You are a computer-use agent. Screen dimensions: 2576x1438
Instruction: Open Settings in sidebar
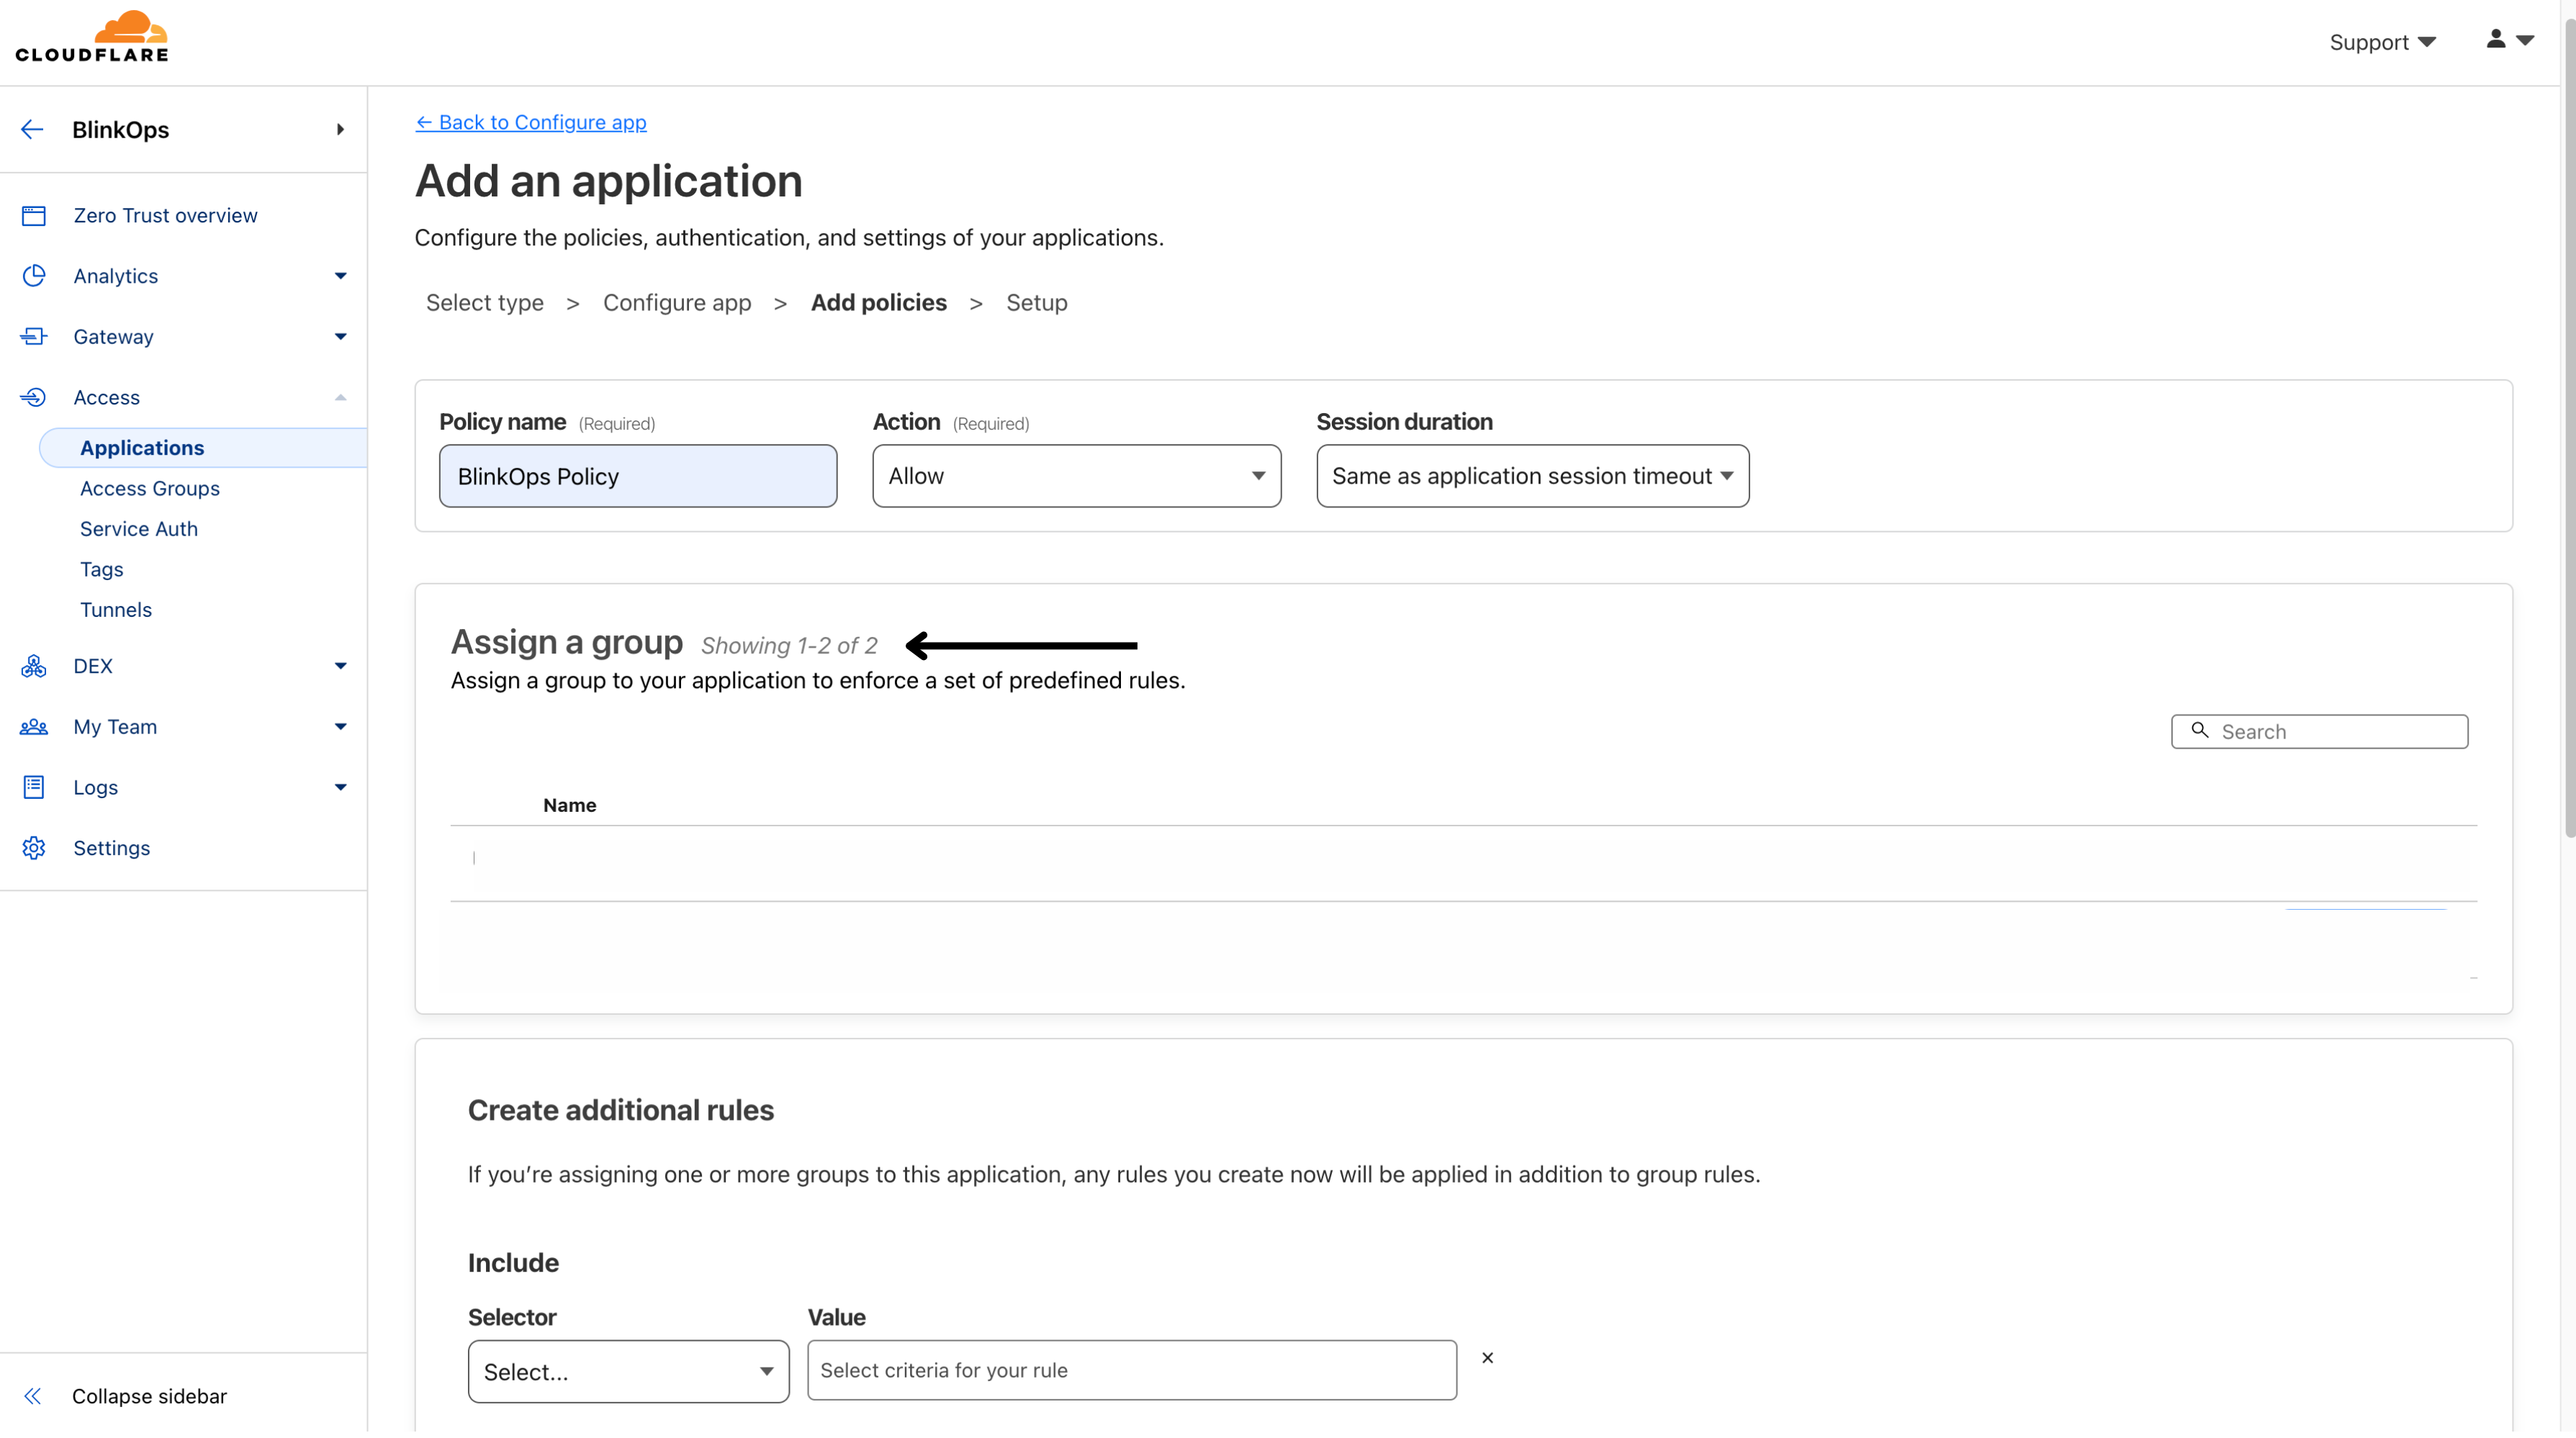(112, 851)
